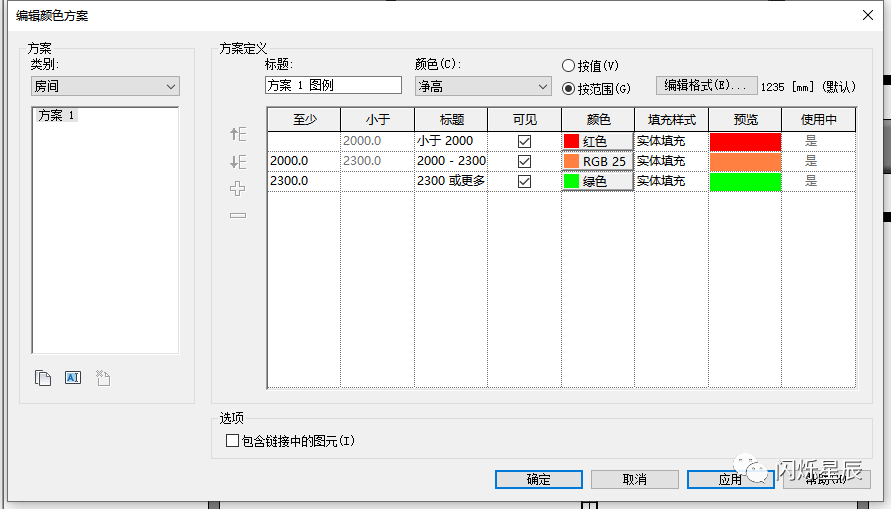Screen dimensions: 891x509
Task: Open the 类别 dropdown showing 房间
Action: click(x=105, y=86)
